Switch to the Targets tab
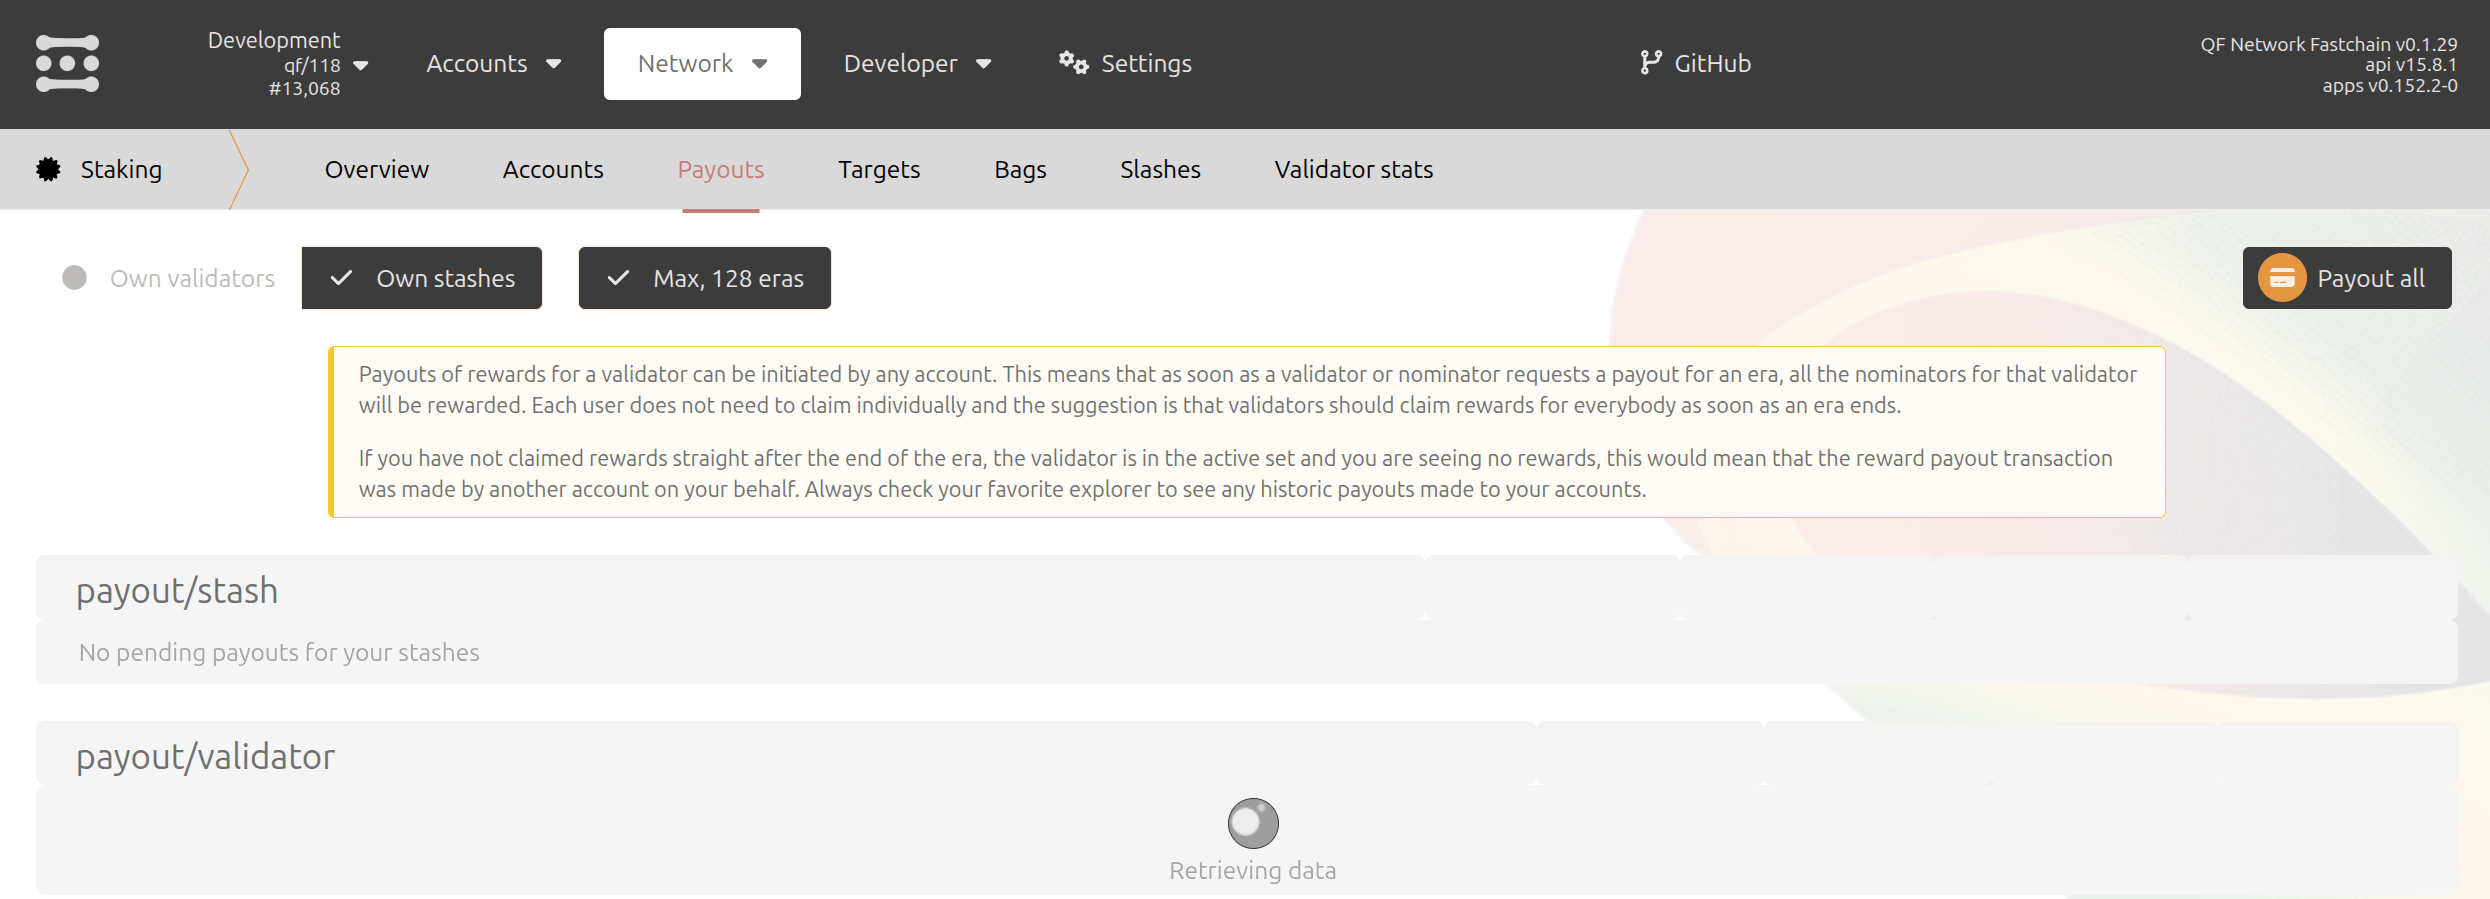Screen dimensions: 2490x899 [x=878, y=170]
